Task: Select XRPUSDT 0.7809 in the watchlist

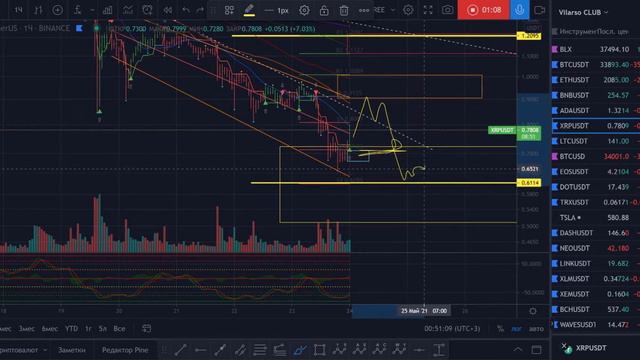Action: click(x=596, y=126)
